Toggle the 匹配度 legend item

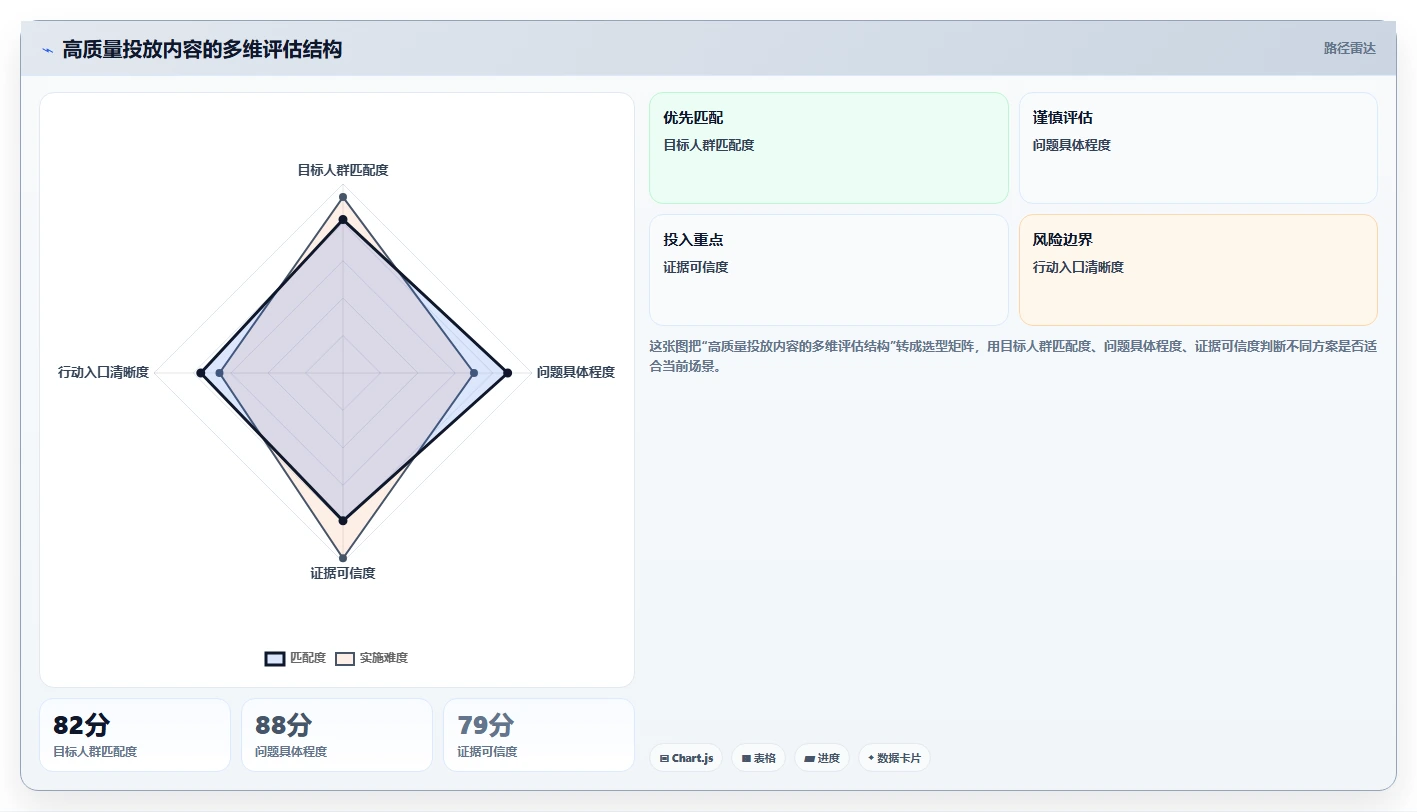(x=295, y=658)
